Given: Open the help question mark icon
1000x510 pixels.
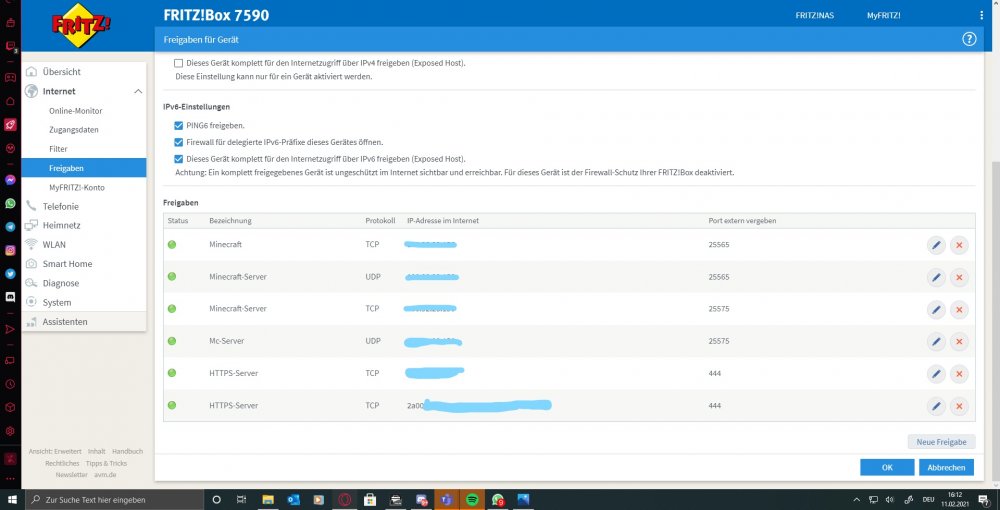Looking at the screenshot, I should coord(969,40).
